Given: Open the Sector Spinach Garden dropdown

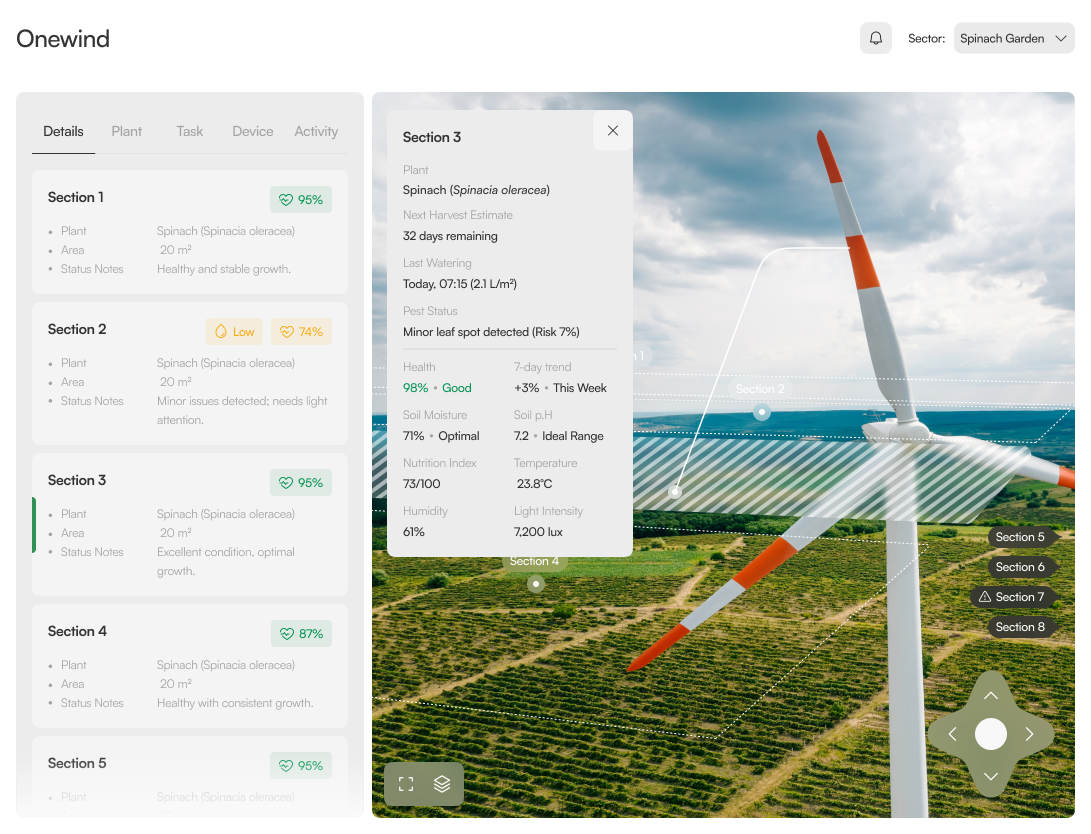Looking at the screenshot, I should [x=1014, y=38].
